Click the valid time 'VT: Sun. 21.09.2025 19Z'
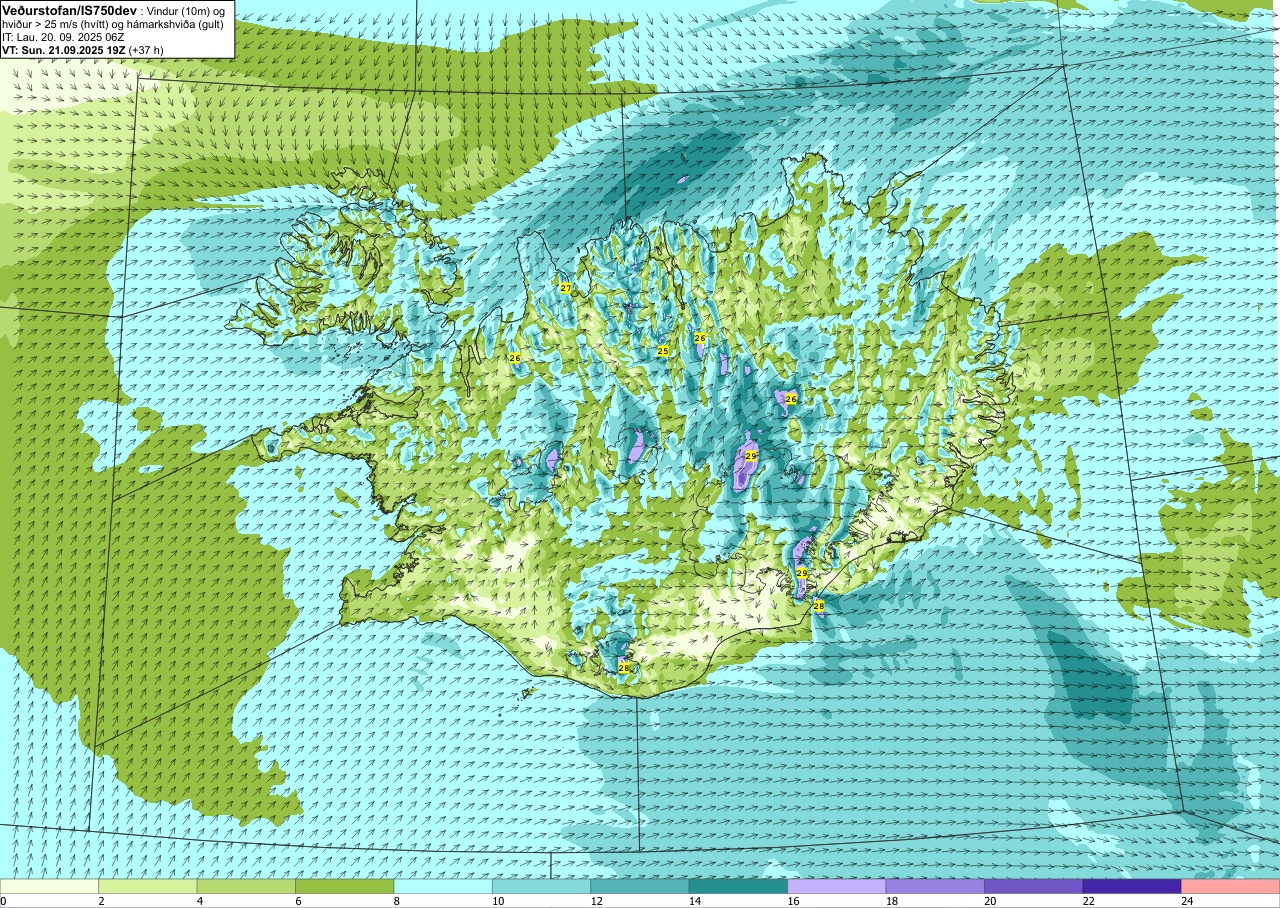The image size is (1280, 908). (x=64, y=49)
